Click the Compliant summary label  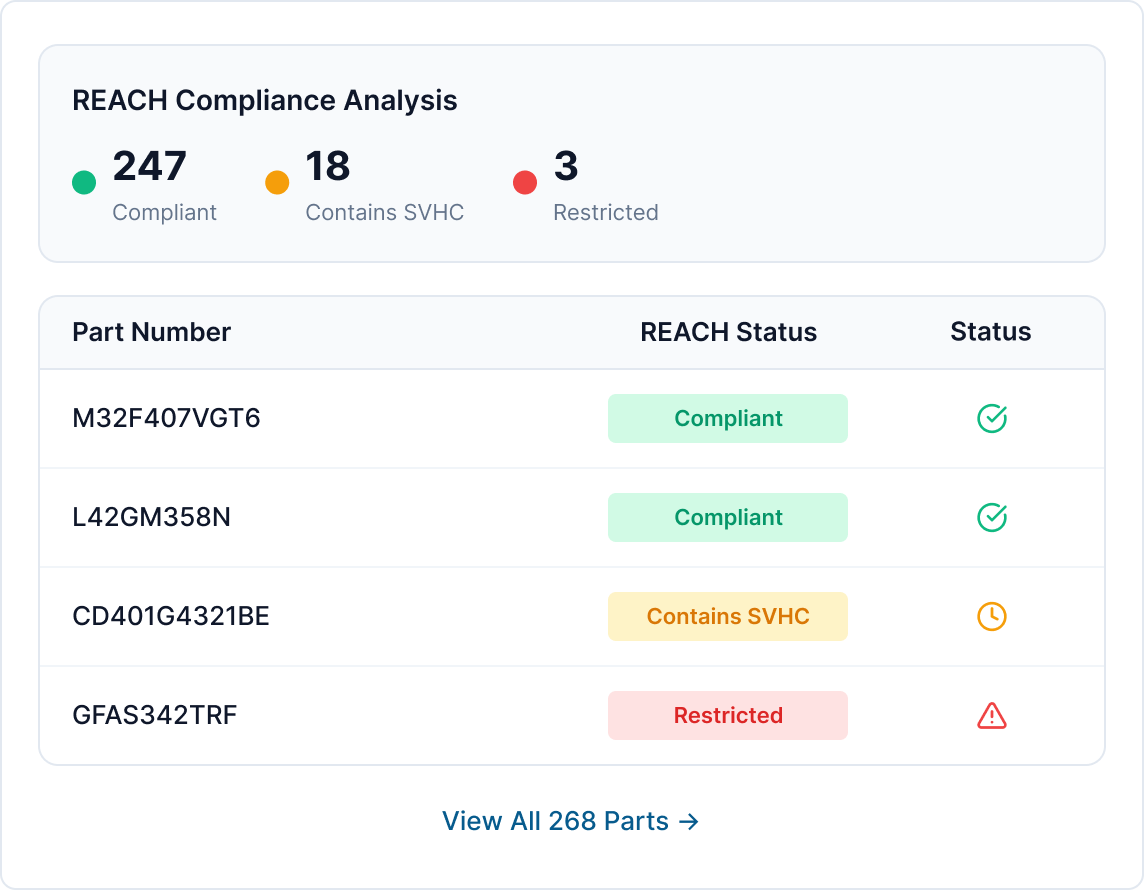coord(164,212)
